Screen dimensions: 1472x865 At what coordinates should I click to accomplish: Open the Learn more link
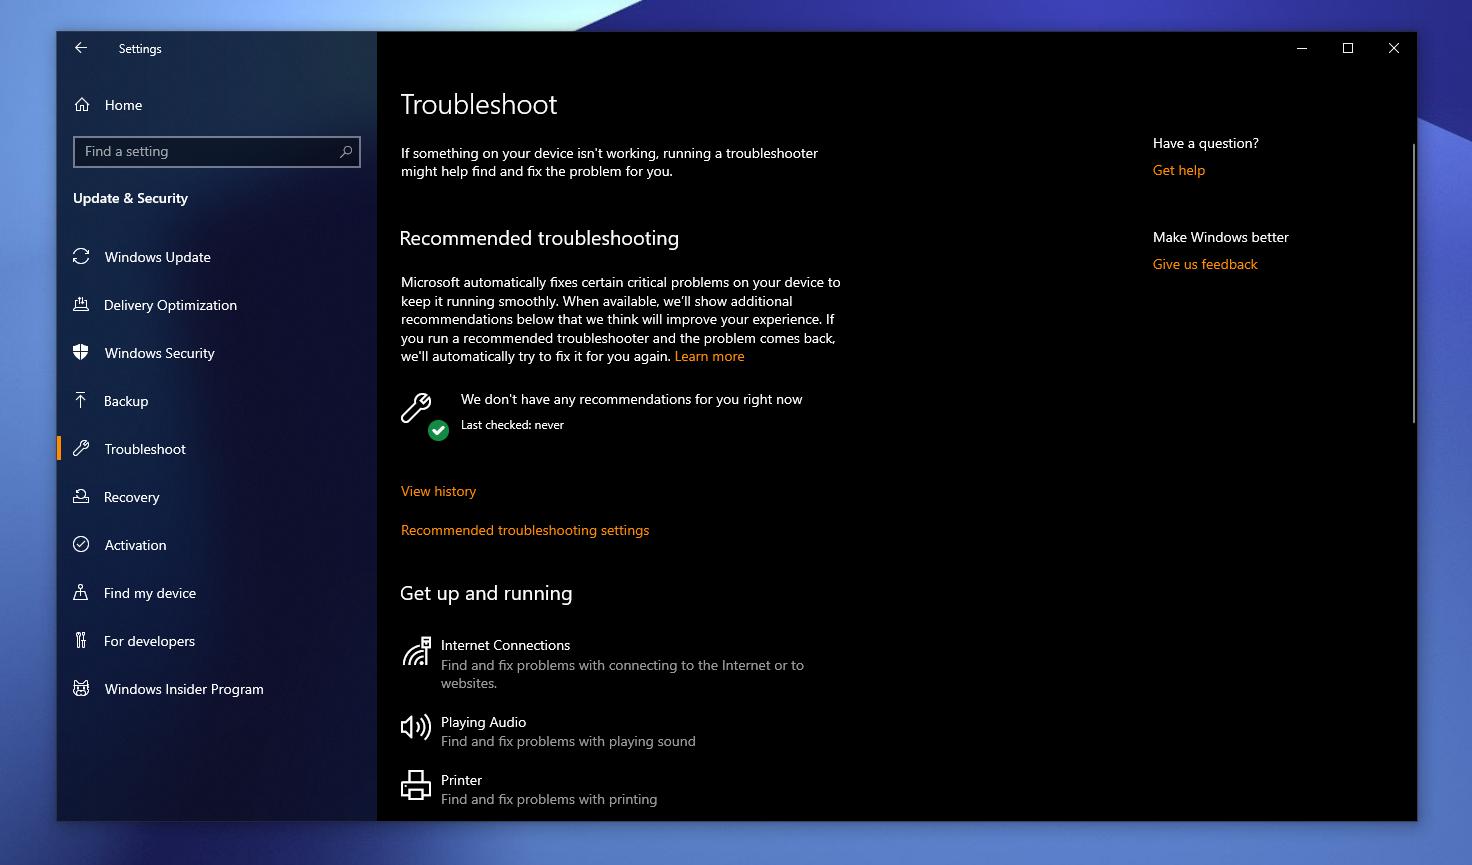pyautogui.click(x=709, y=356)
